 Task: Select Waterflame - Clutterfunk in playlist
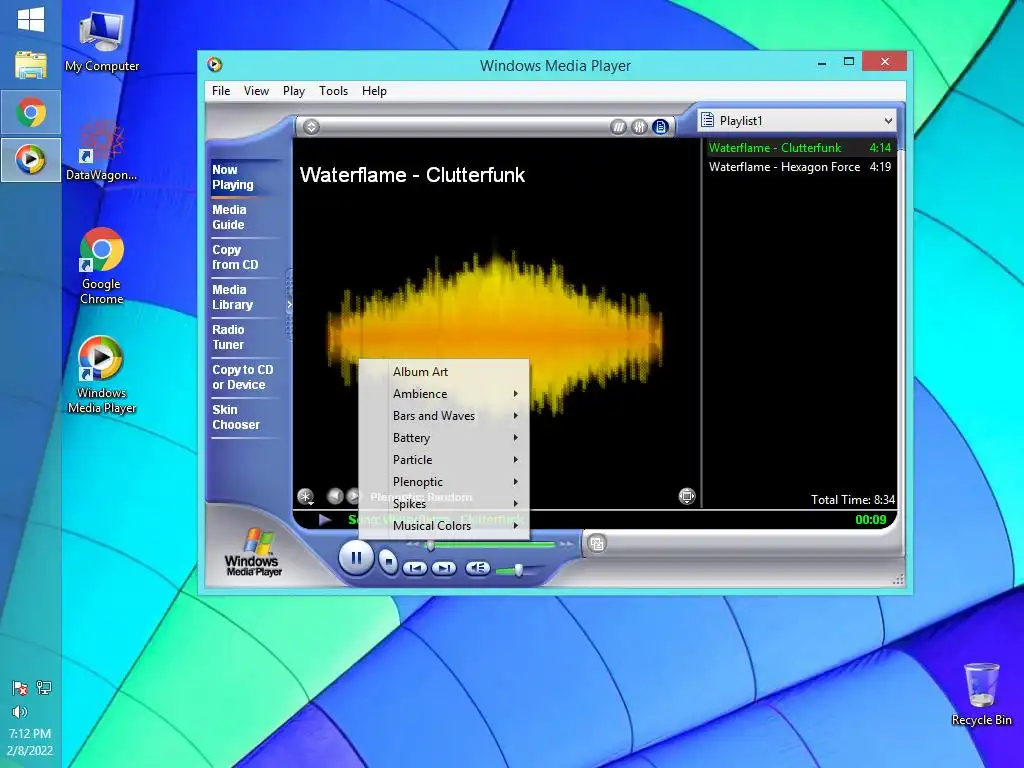click(799, 148)
